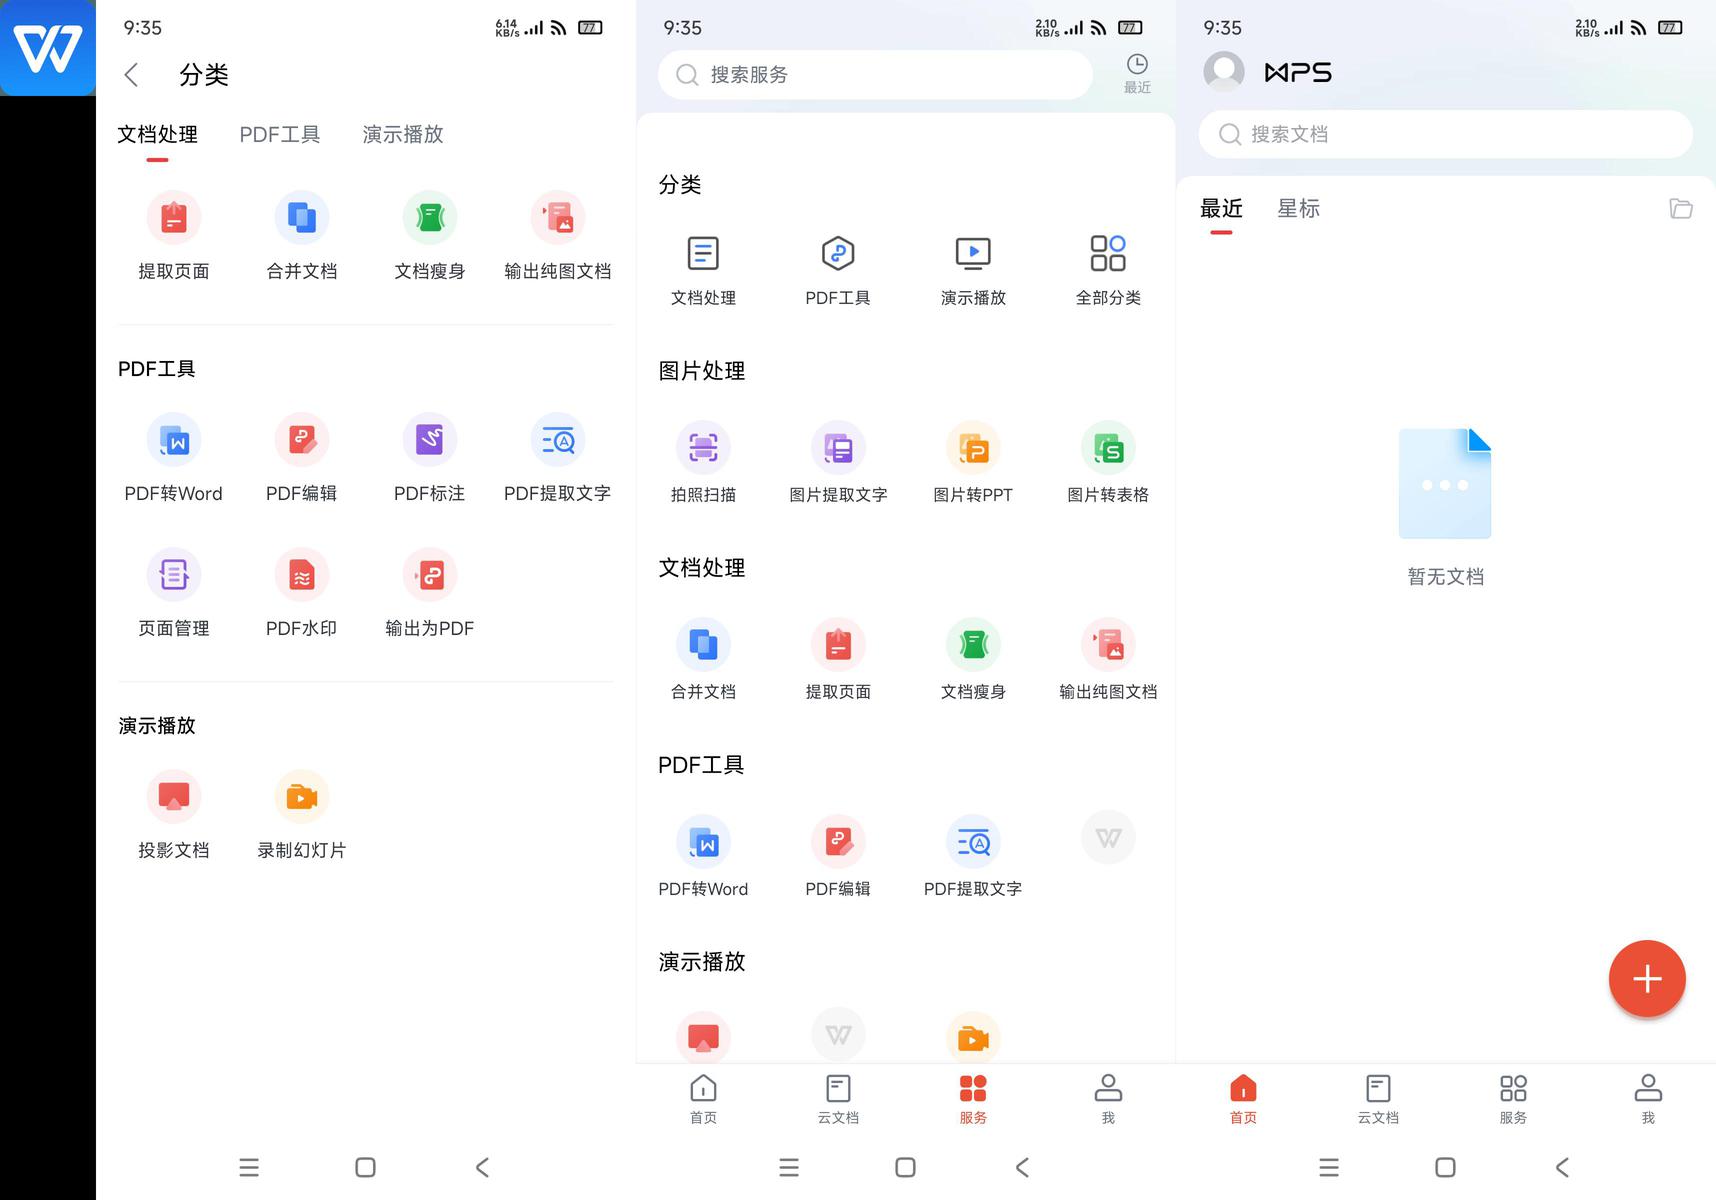Switch to the 演示播放 tab in 分类
Screen dimensions: 1716x1200
tap(403, 135)
